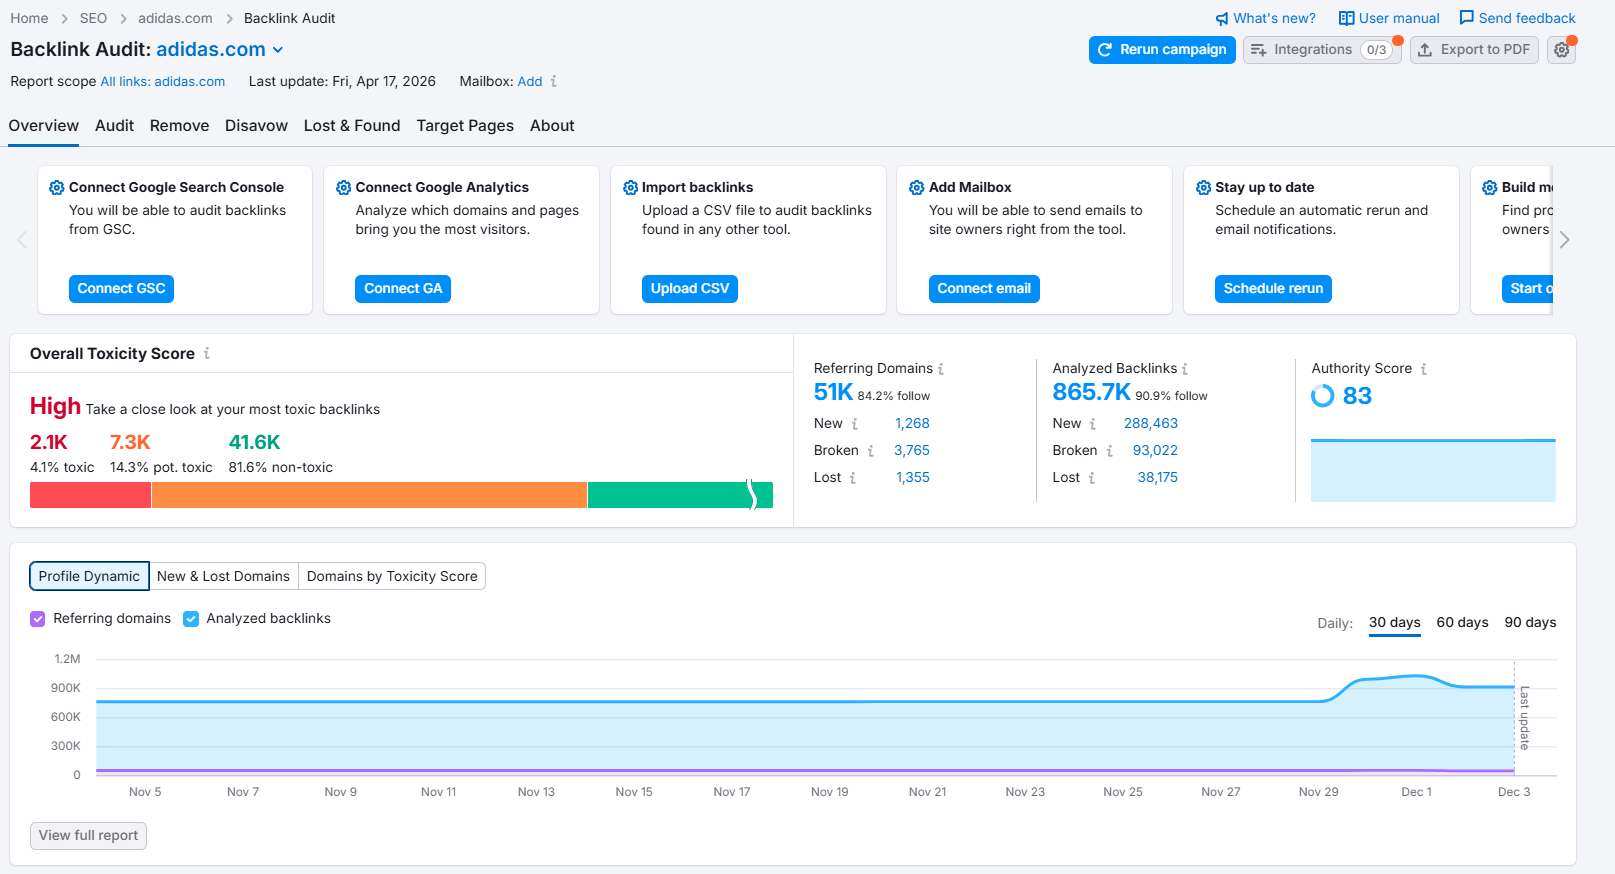
Task: Click the 2.1K toxic domains count
Action: coord(49,442)
